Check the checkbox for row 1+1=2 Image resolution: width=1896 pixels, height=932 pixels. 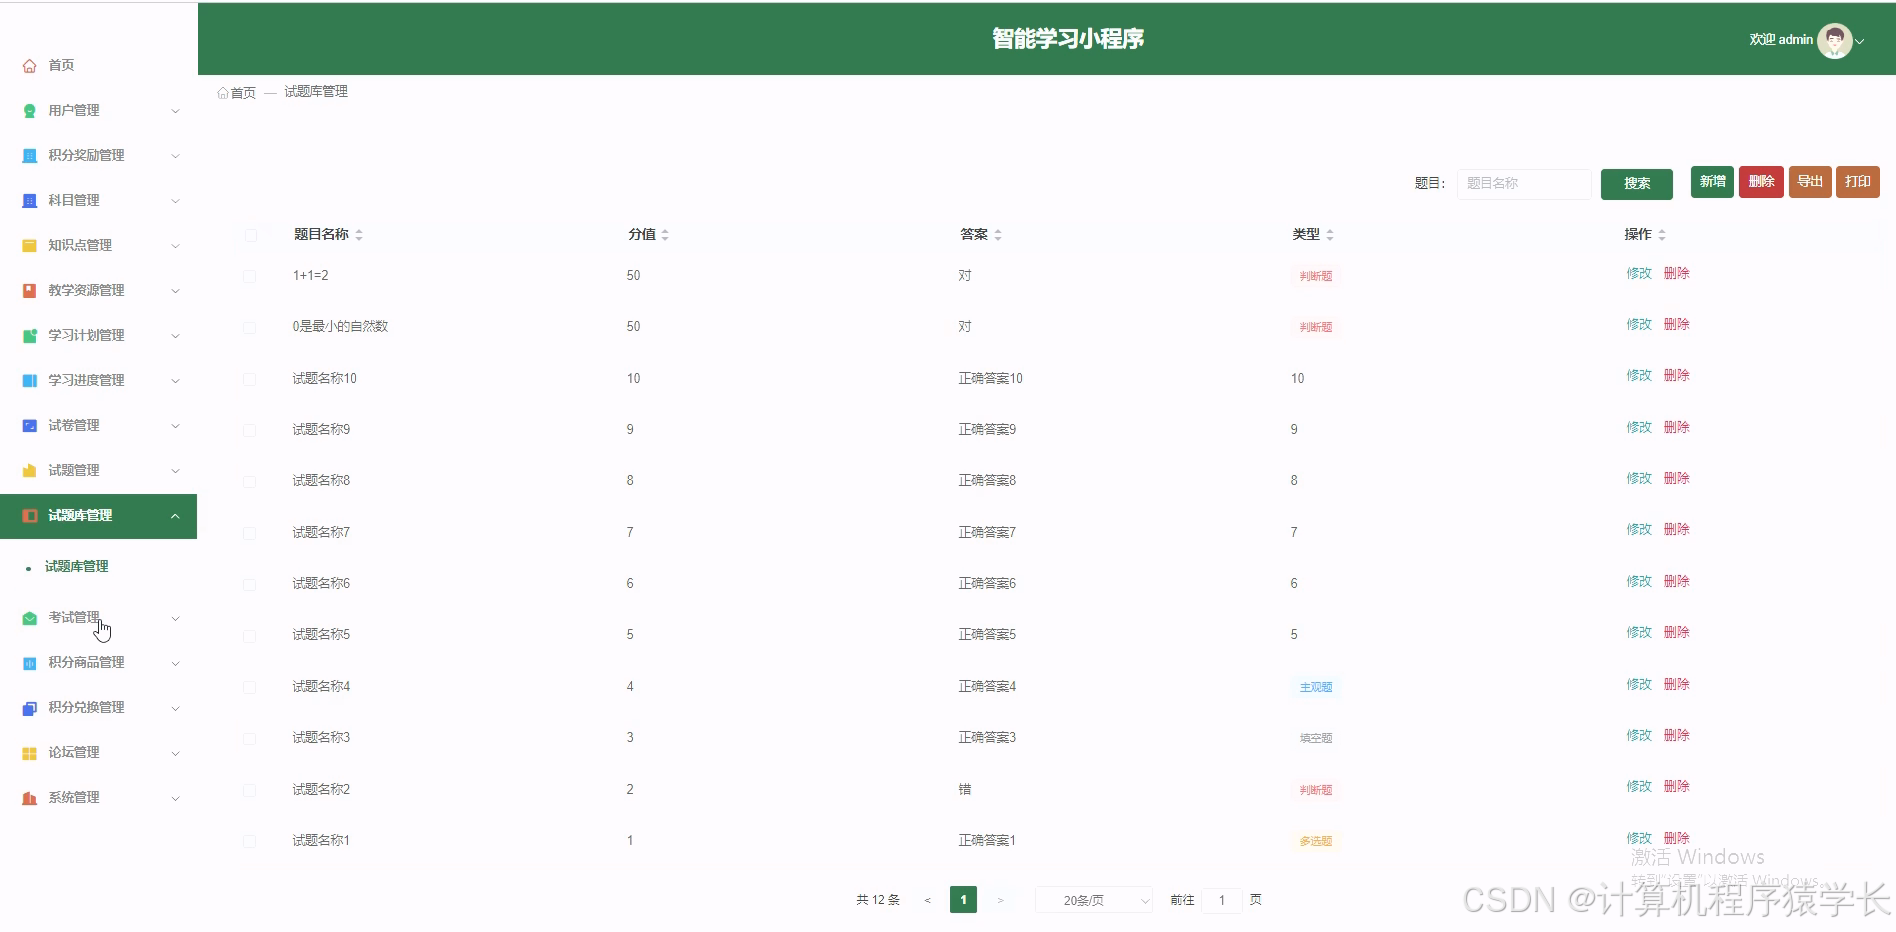pos(249,276)
